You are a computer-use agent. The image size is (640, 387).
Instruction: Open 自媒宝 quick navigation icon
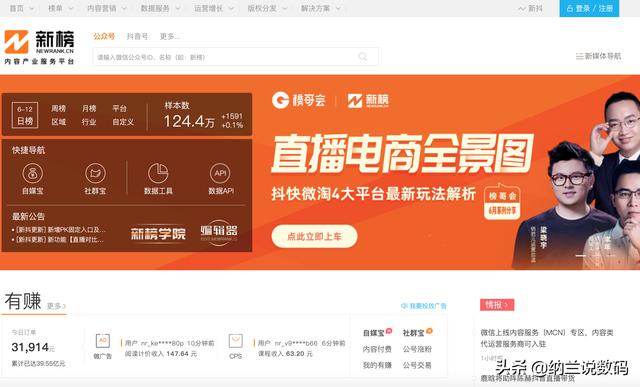[33, 173]
